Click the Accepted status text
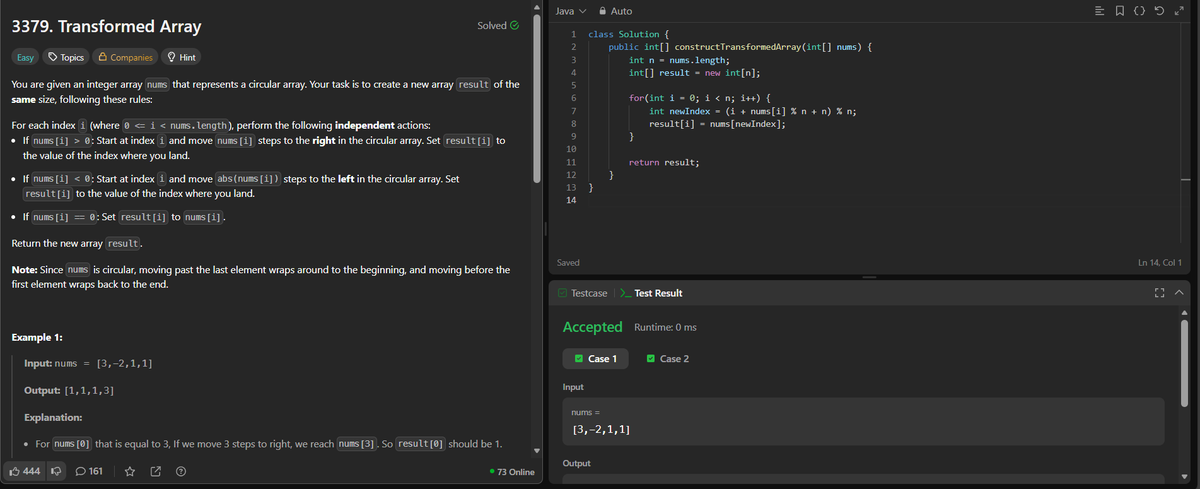Image resolution: width=1200 pixels, height=489 pixels. pos(593,327)
